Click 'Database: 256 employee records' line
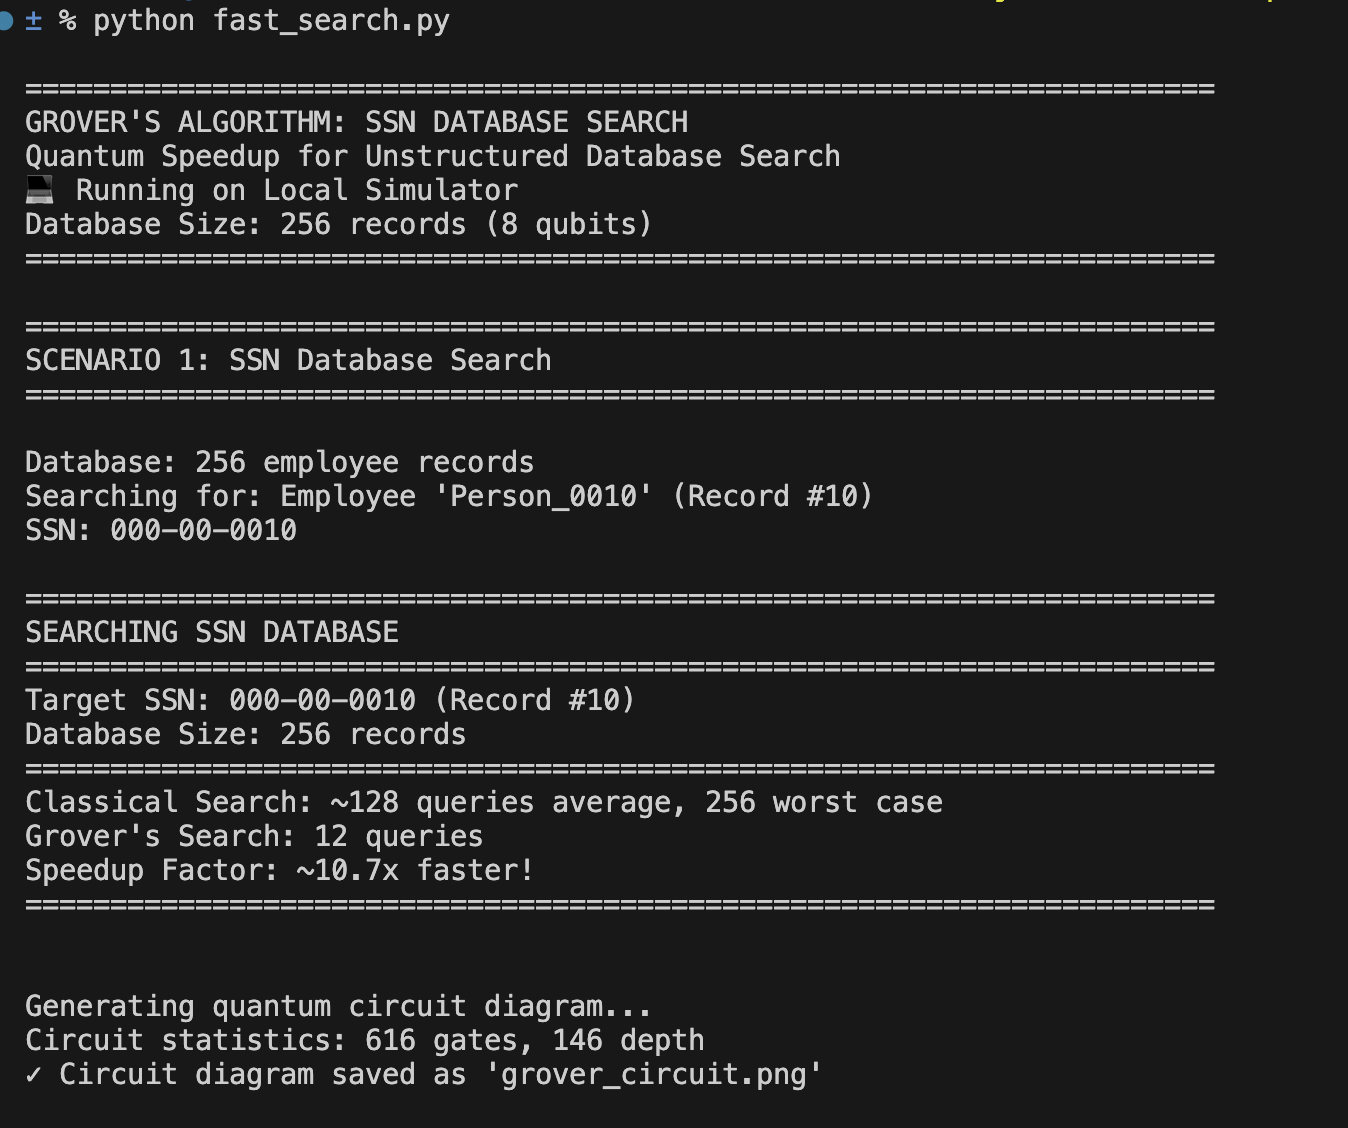The height and width of the screenshot is (1128, 1348). point(280,462)
